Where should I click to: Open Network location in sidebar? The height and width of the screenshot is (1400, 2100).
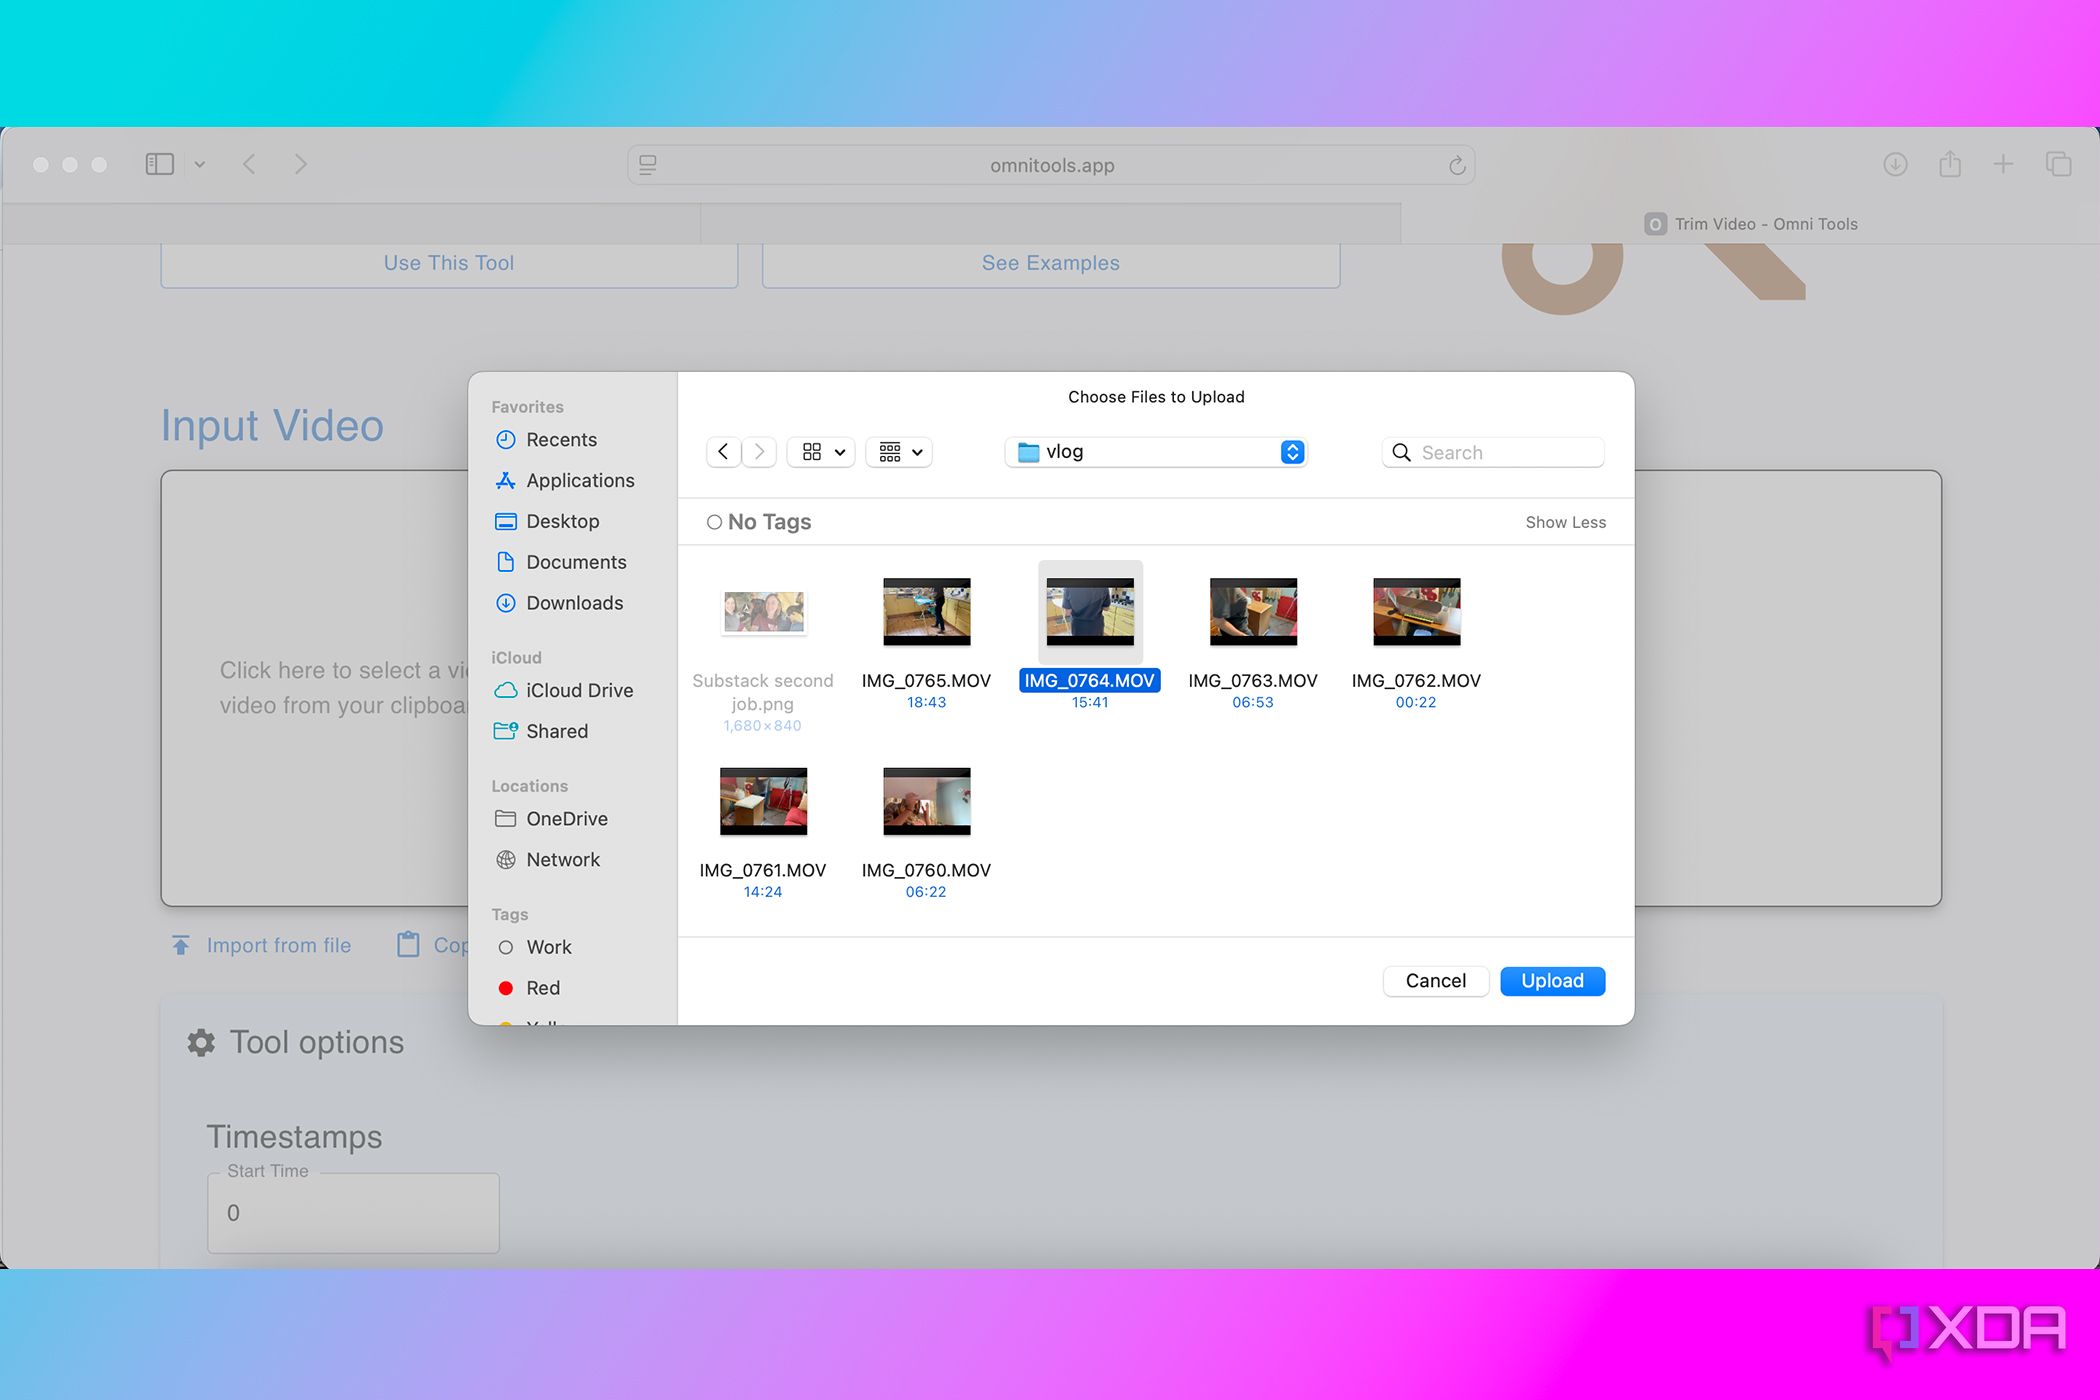(x=562, y=860)
